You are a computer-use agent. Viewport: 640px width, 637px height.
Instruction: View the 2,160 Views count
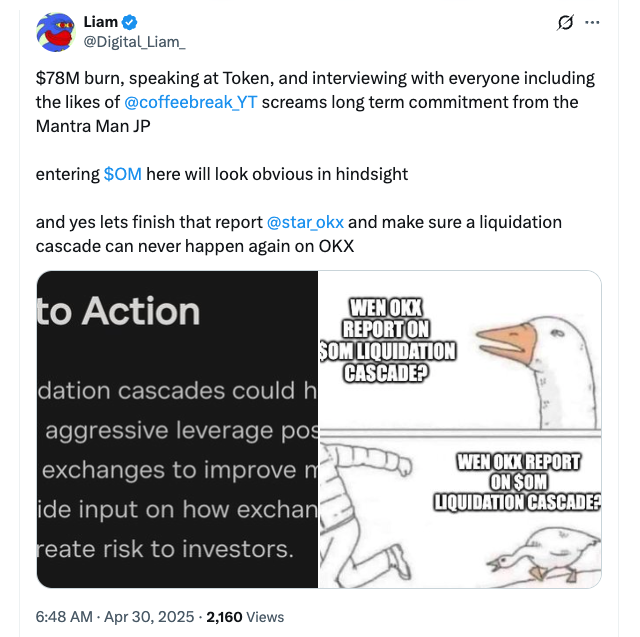pos(245,617)
